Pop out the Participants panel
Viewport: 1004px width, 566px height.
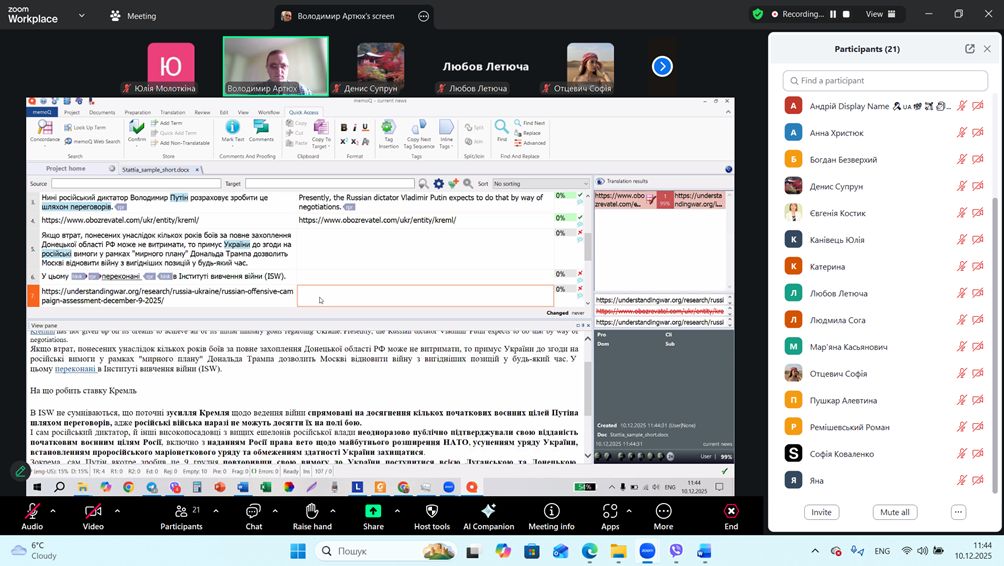coord(969,49)
